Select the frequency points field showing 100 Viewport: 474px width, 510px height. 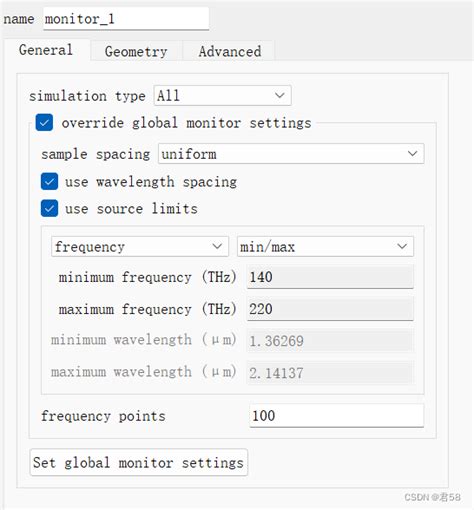[336, 416]
